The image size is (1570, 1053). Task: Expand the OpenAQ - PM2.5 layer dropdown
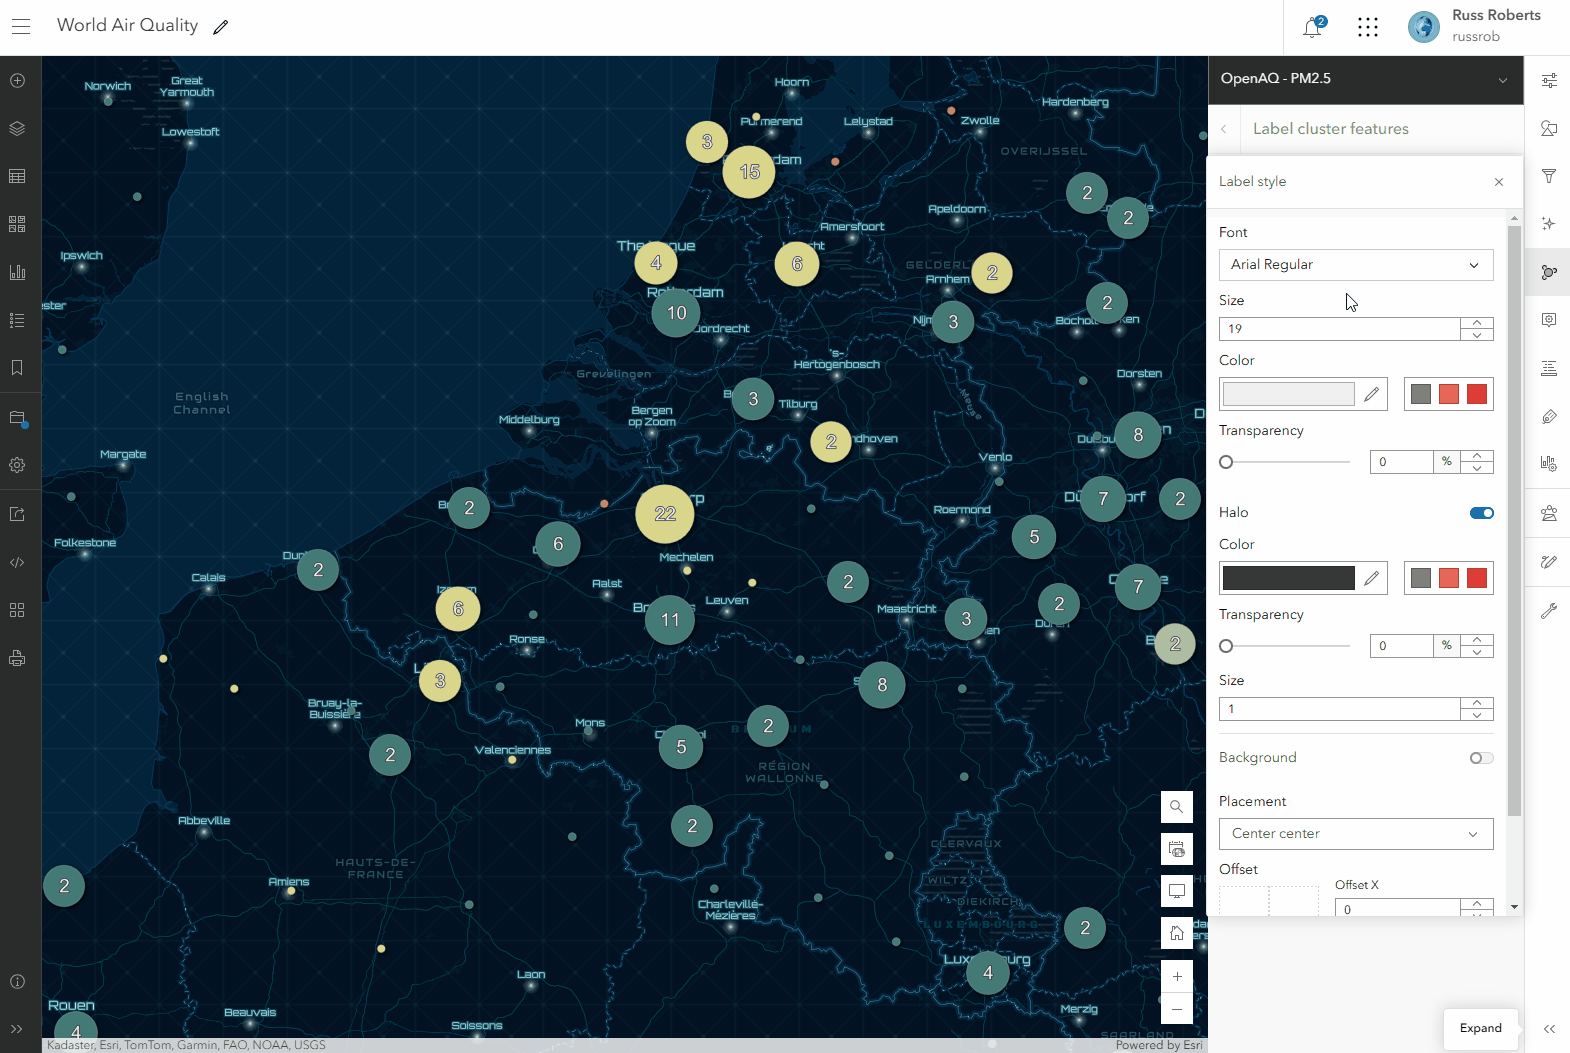pos(1502,80)
